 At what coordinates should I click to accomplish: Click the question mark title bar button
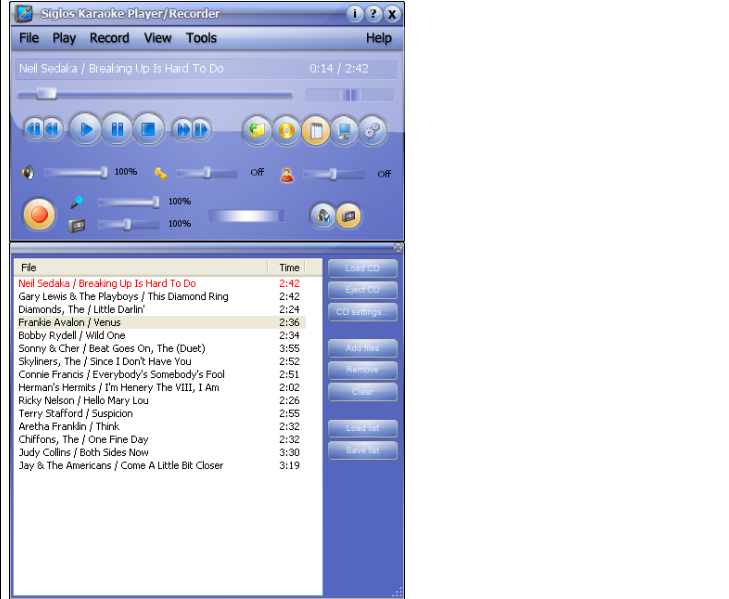tap(373, 14)
